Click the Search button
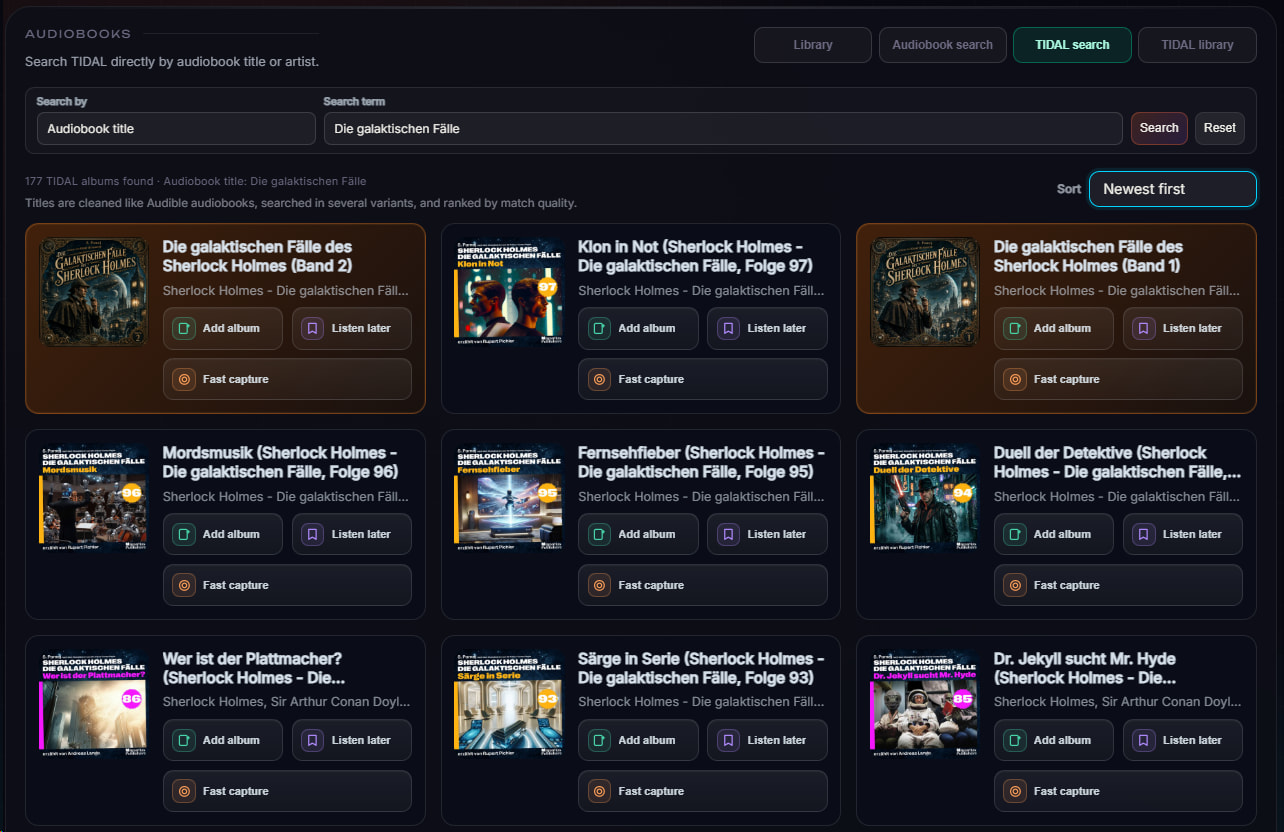The width and height of the screenshot is (1284, 832). coord(1159,128)
